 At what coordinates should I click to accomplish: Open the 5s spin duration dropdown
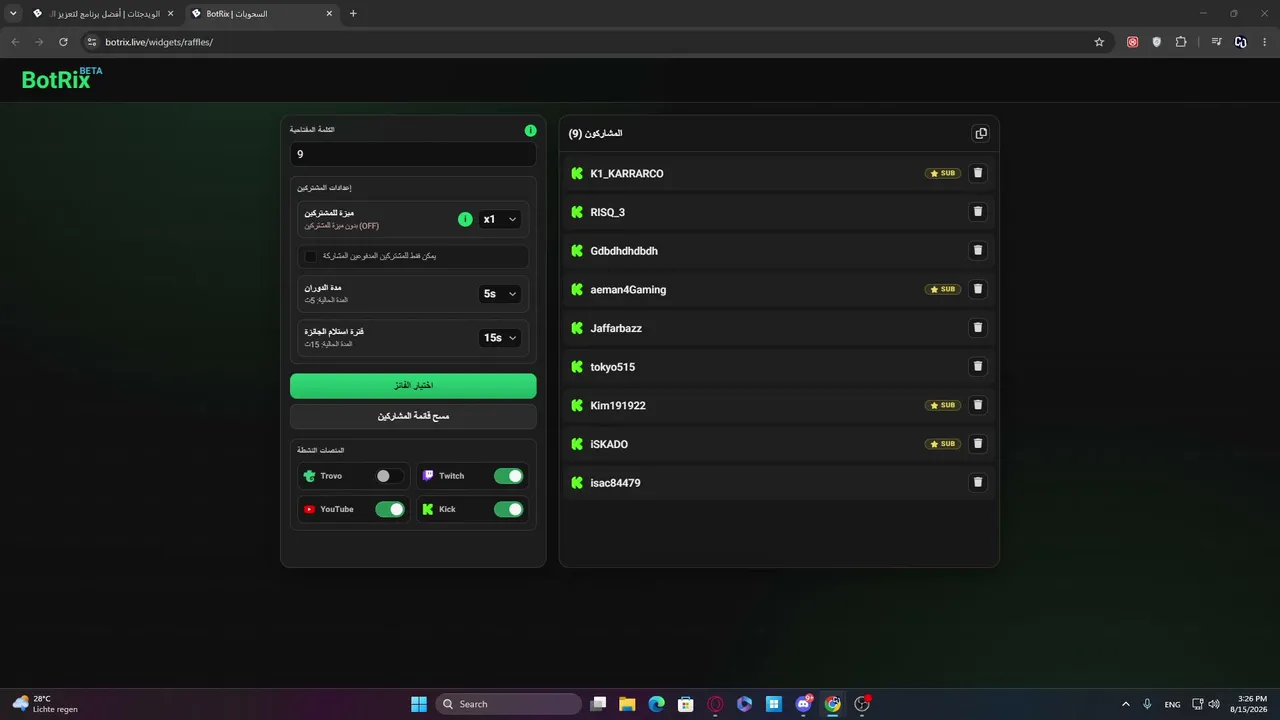point(500,294)
